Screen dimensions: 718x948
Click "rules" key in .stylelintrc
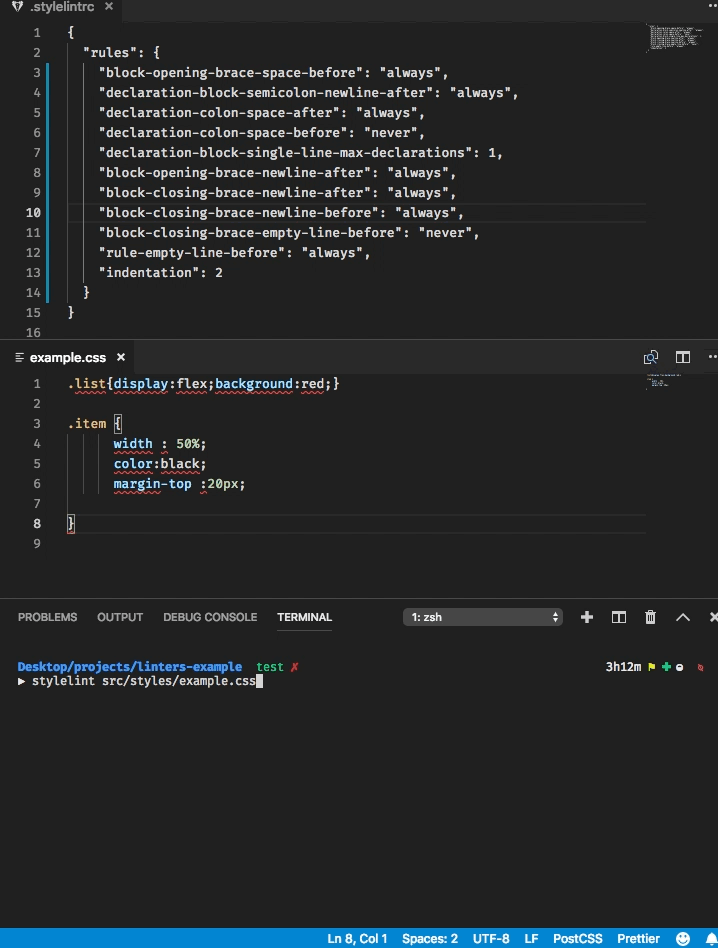110,53
